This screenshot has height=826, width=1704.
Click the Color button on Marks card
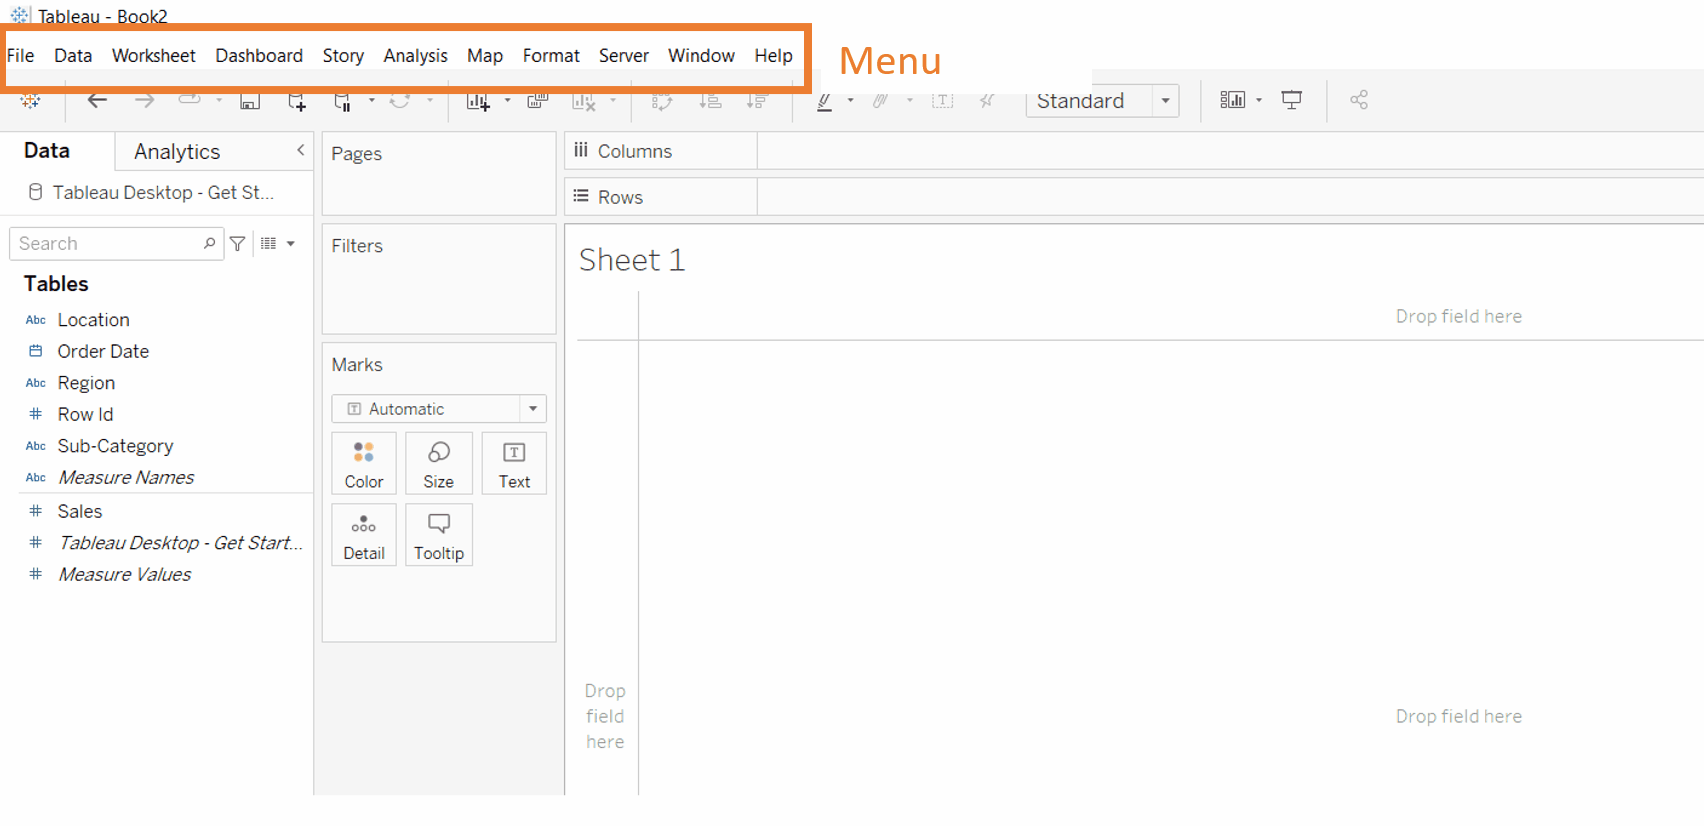pyautogui.click(x=364, y=463)
